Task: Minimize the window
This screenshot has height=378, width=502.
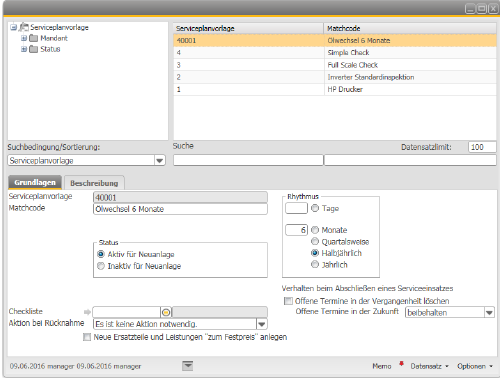Action: [470, 9]
